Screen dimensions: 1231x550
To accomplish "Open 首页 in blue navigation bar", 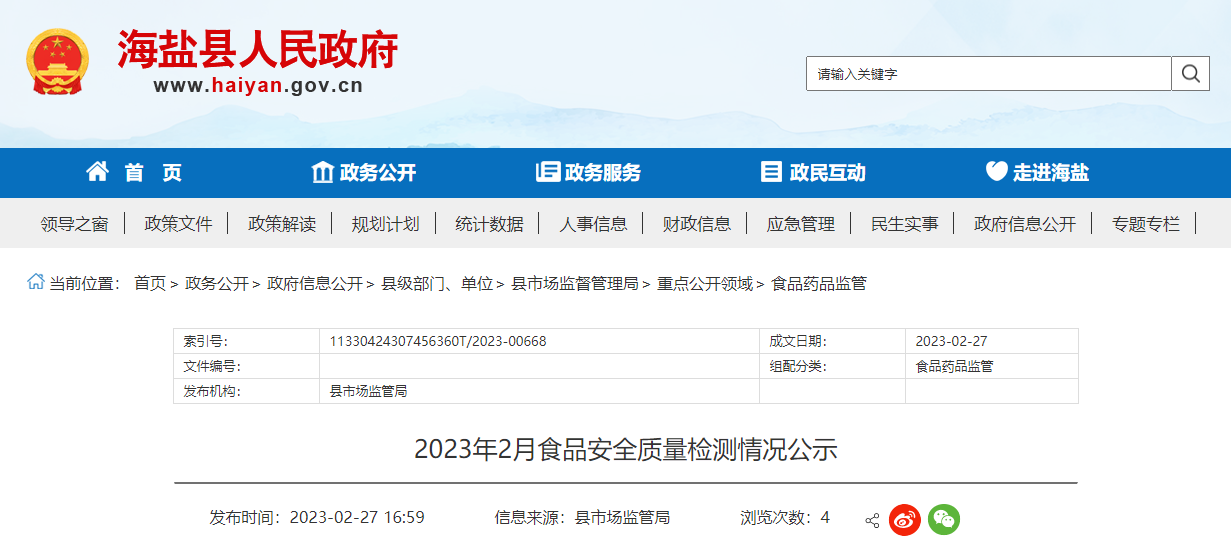I will pyautogui.click(x=134, y=173).
